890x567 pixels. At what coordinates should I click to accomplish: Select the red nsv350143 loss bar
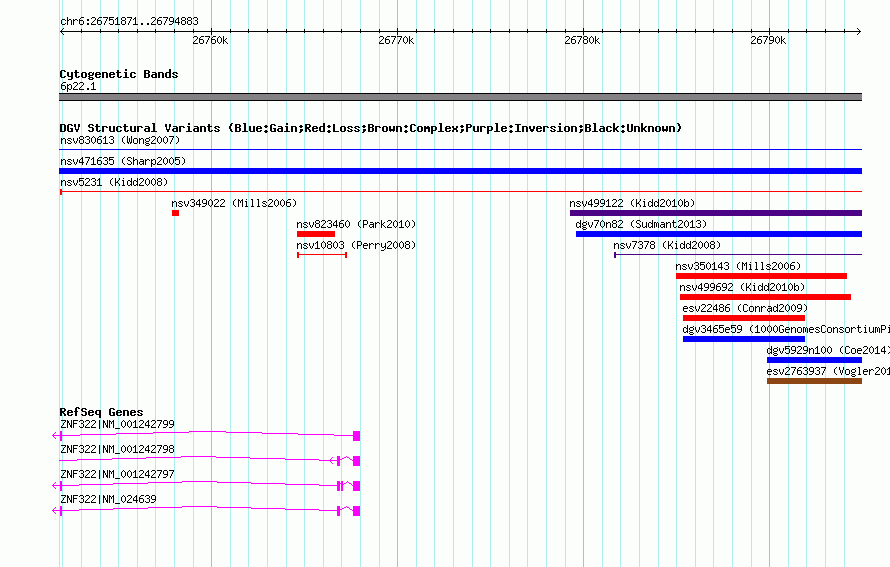click(x=761, y=276)
